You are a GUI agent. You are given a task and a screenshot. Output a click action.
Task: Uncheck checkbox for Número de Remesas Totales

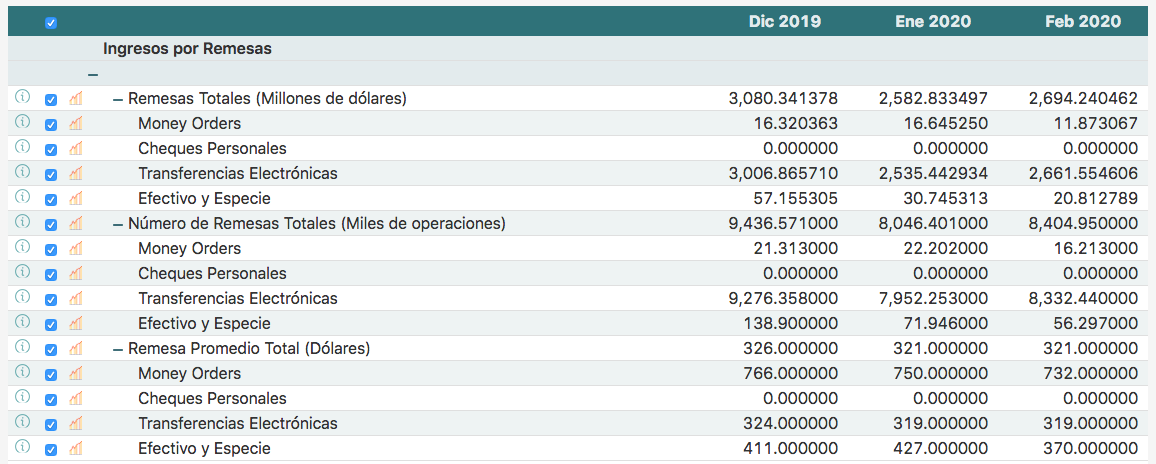tap(51, 224)
